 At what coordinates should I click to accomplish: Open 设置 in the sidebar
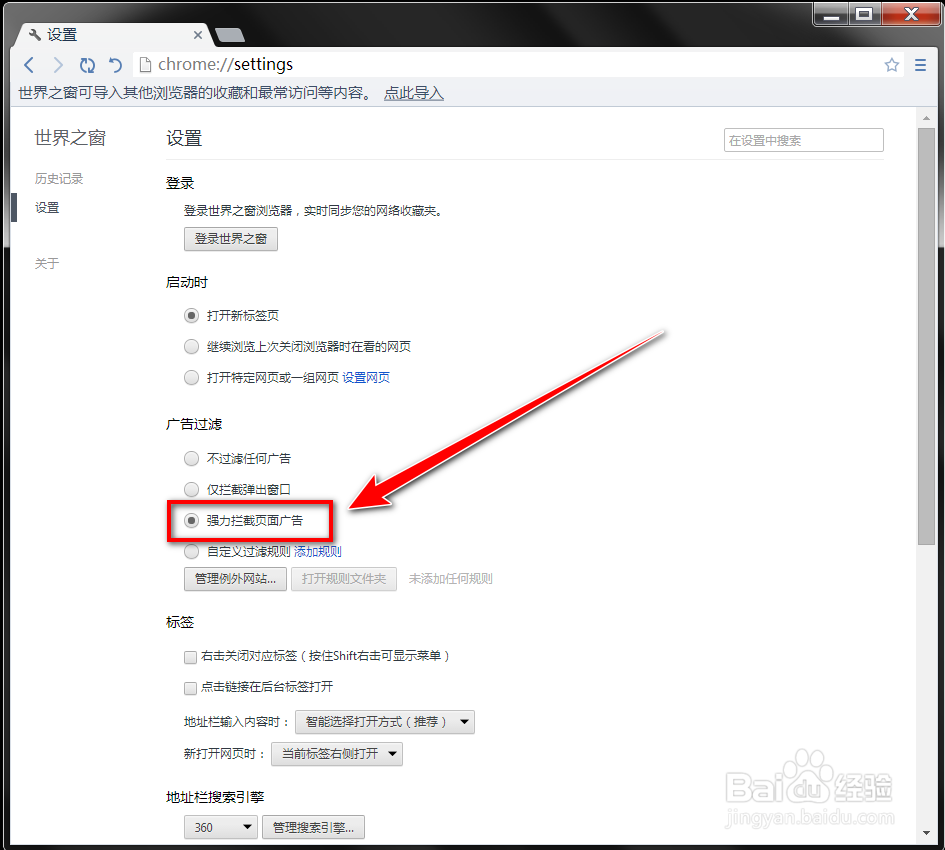click(x=47, y=207)
